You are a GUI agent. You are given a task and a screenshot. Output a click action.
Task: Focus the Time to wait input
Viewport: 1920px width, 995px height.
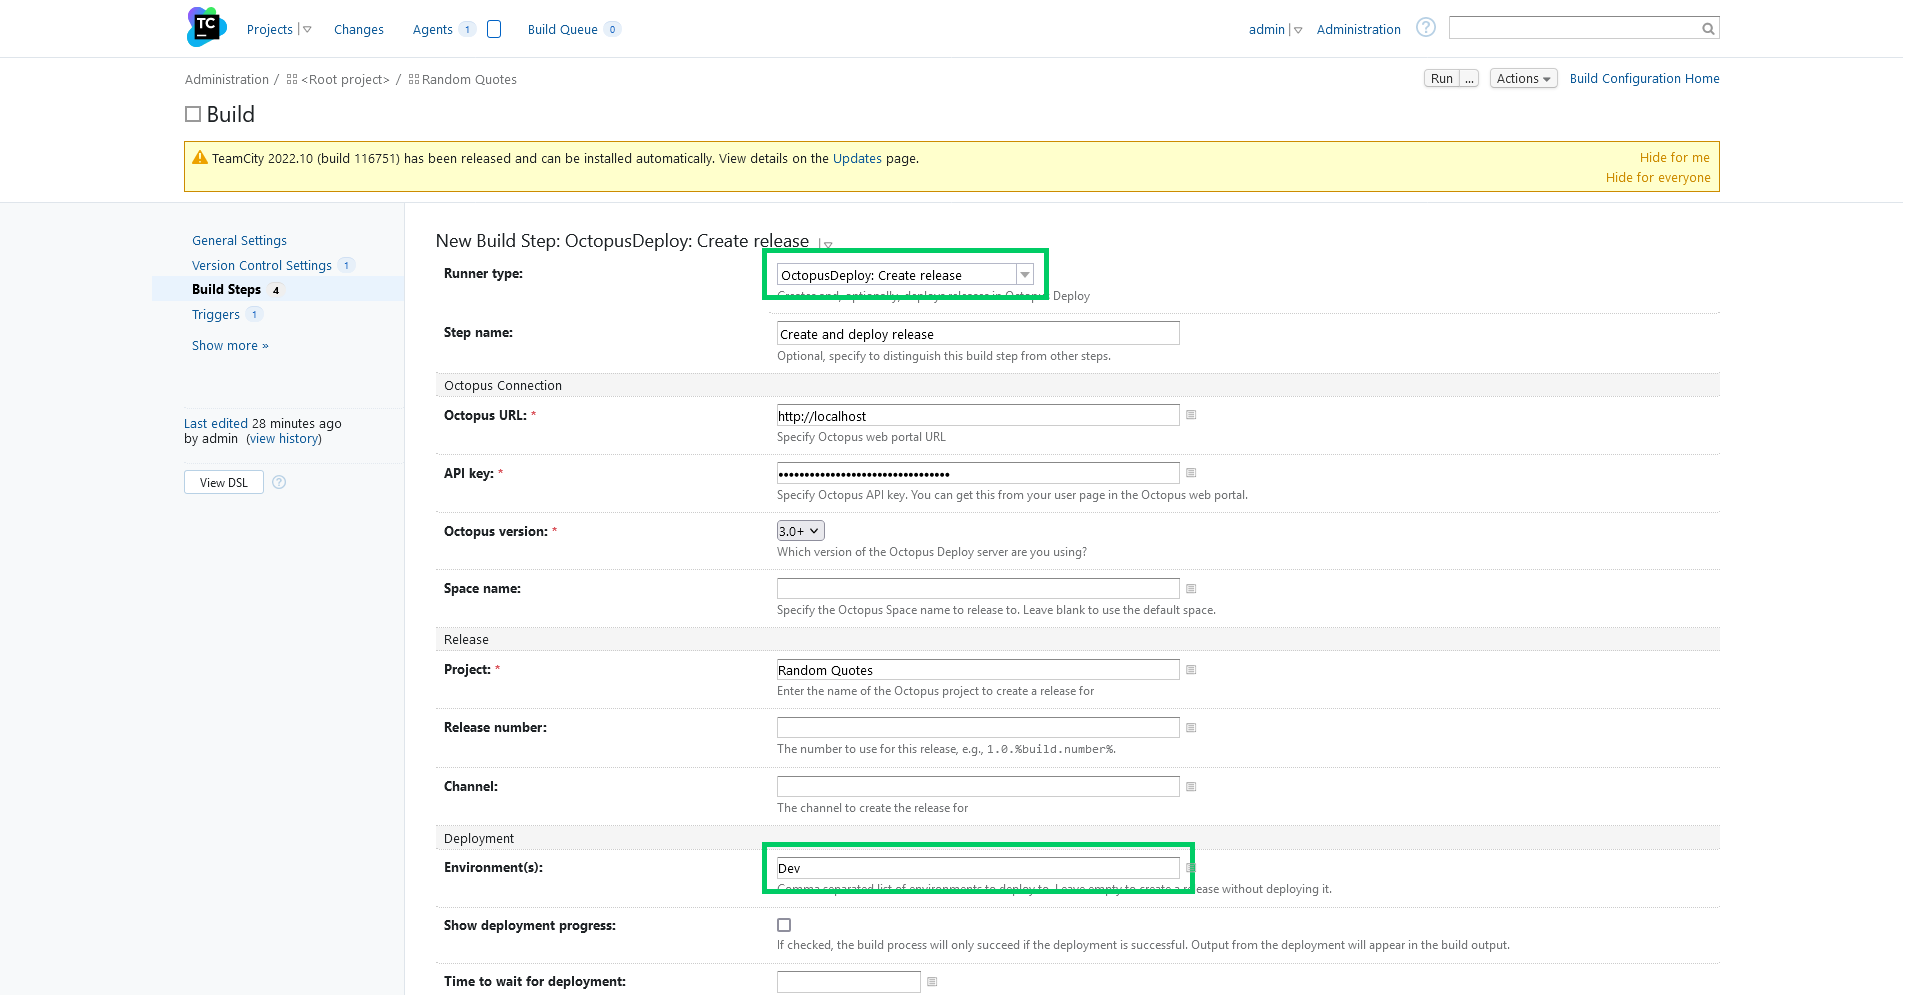[848, 982]
